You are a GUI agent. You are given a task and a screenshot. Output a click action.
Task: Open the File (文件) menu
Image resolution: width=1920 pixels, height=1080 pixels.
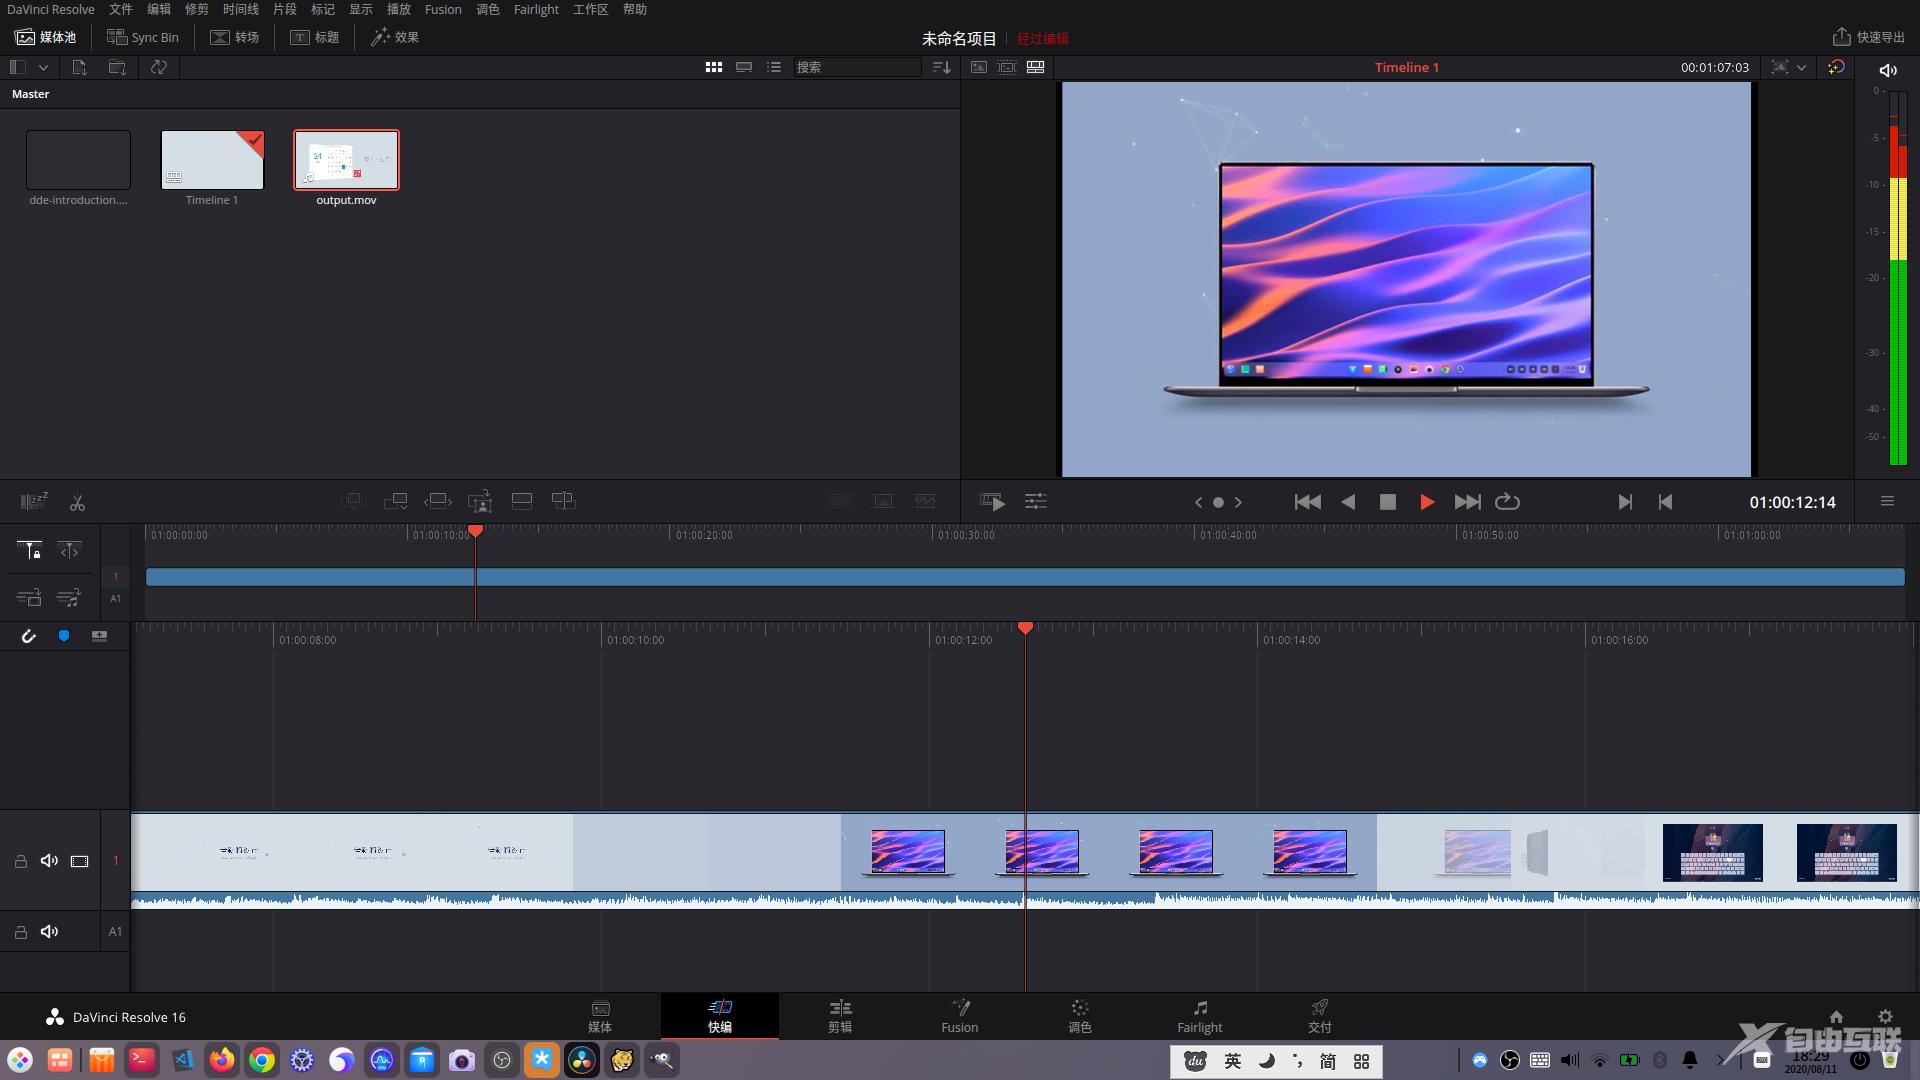(121, 9)
